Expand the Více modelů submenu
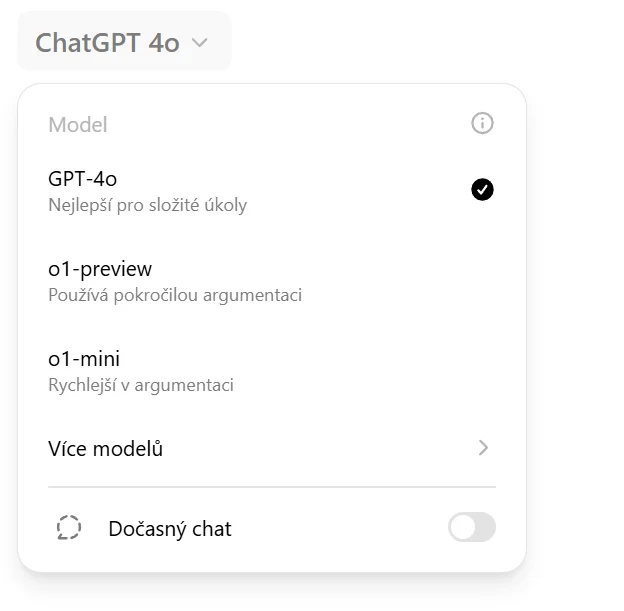This screenshot has width=624, height=611. pos(272,449)
